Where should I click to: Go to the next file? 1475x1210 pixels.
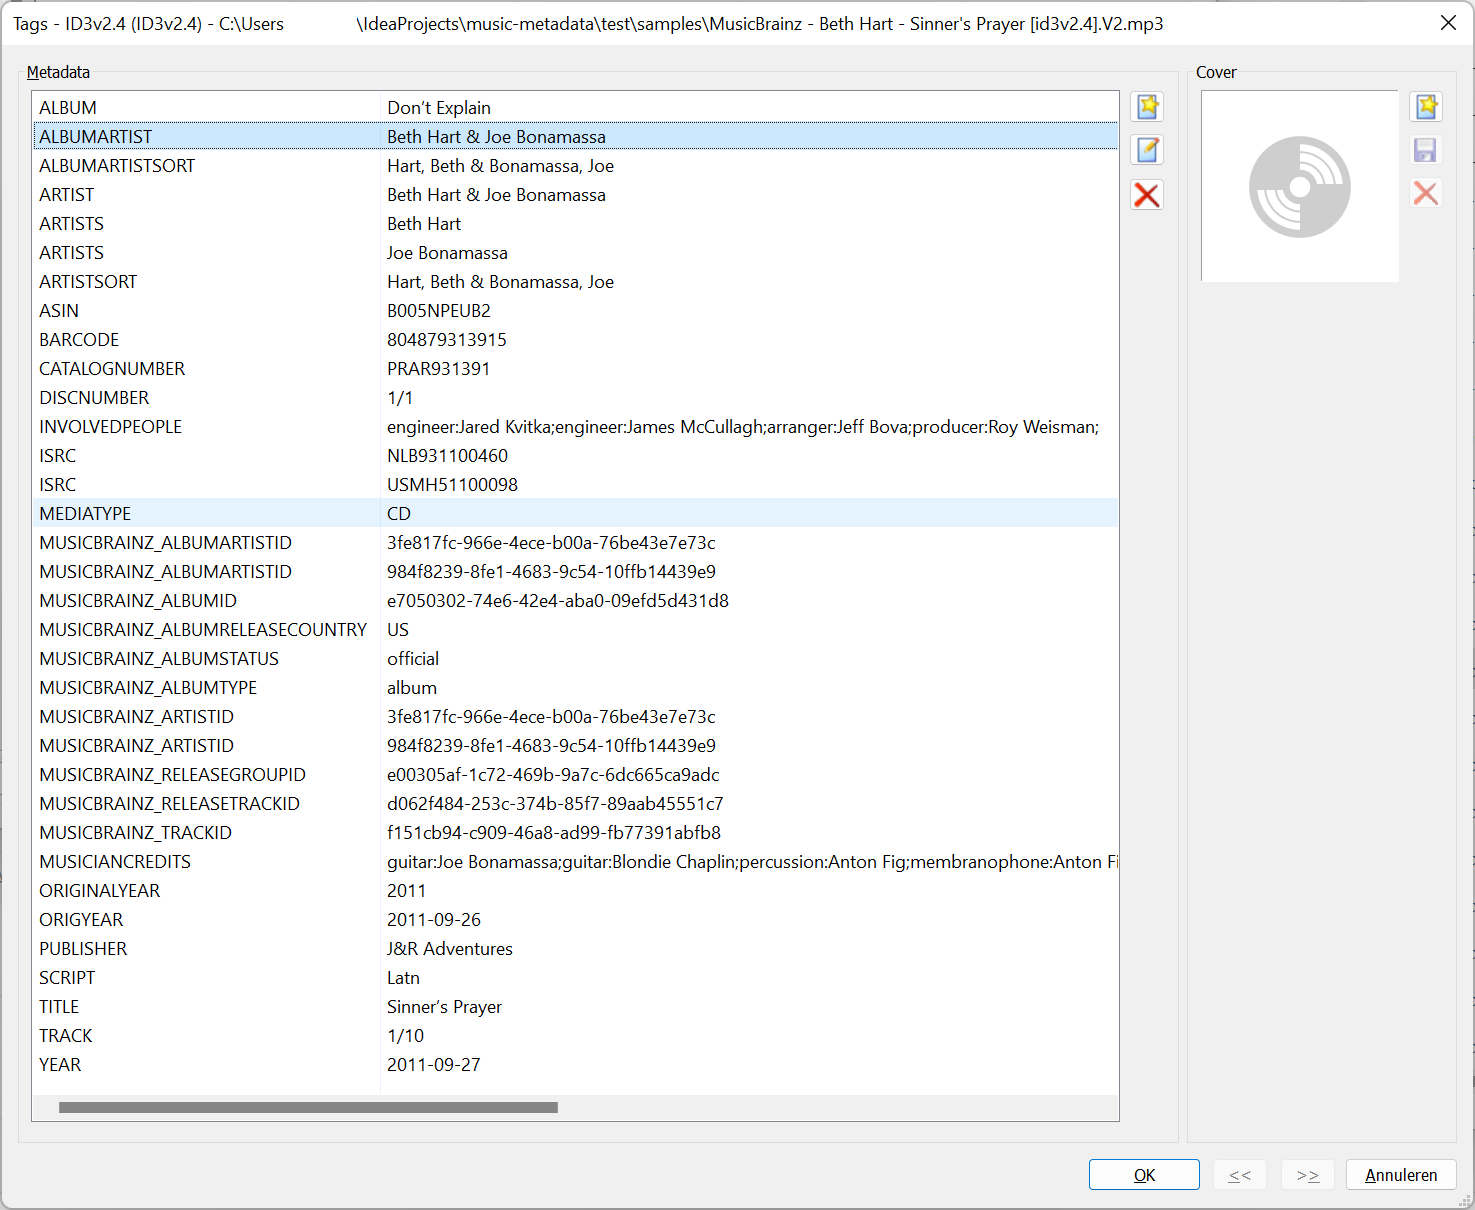coord(1307,1174)
